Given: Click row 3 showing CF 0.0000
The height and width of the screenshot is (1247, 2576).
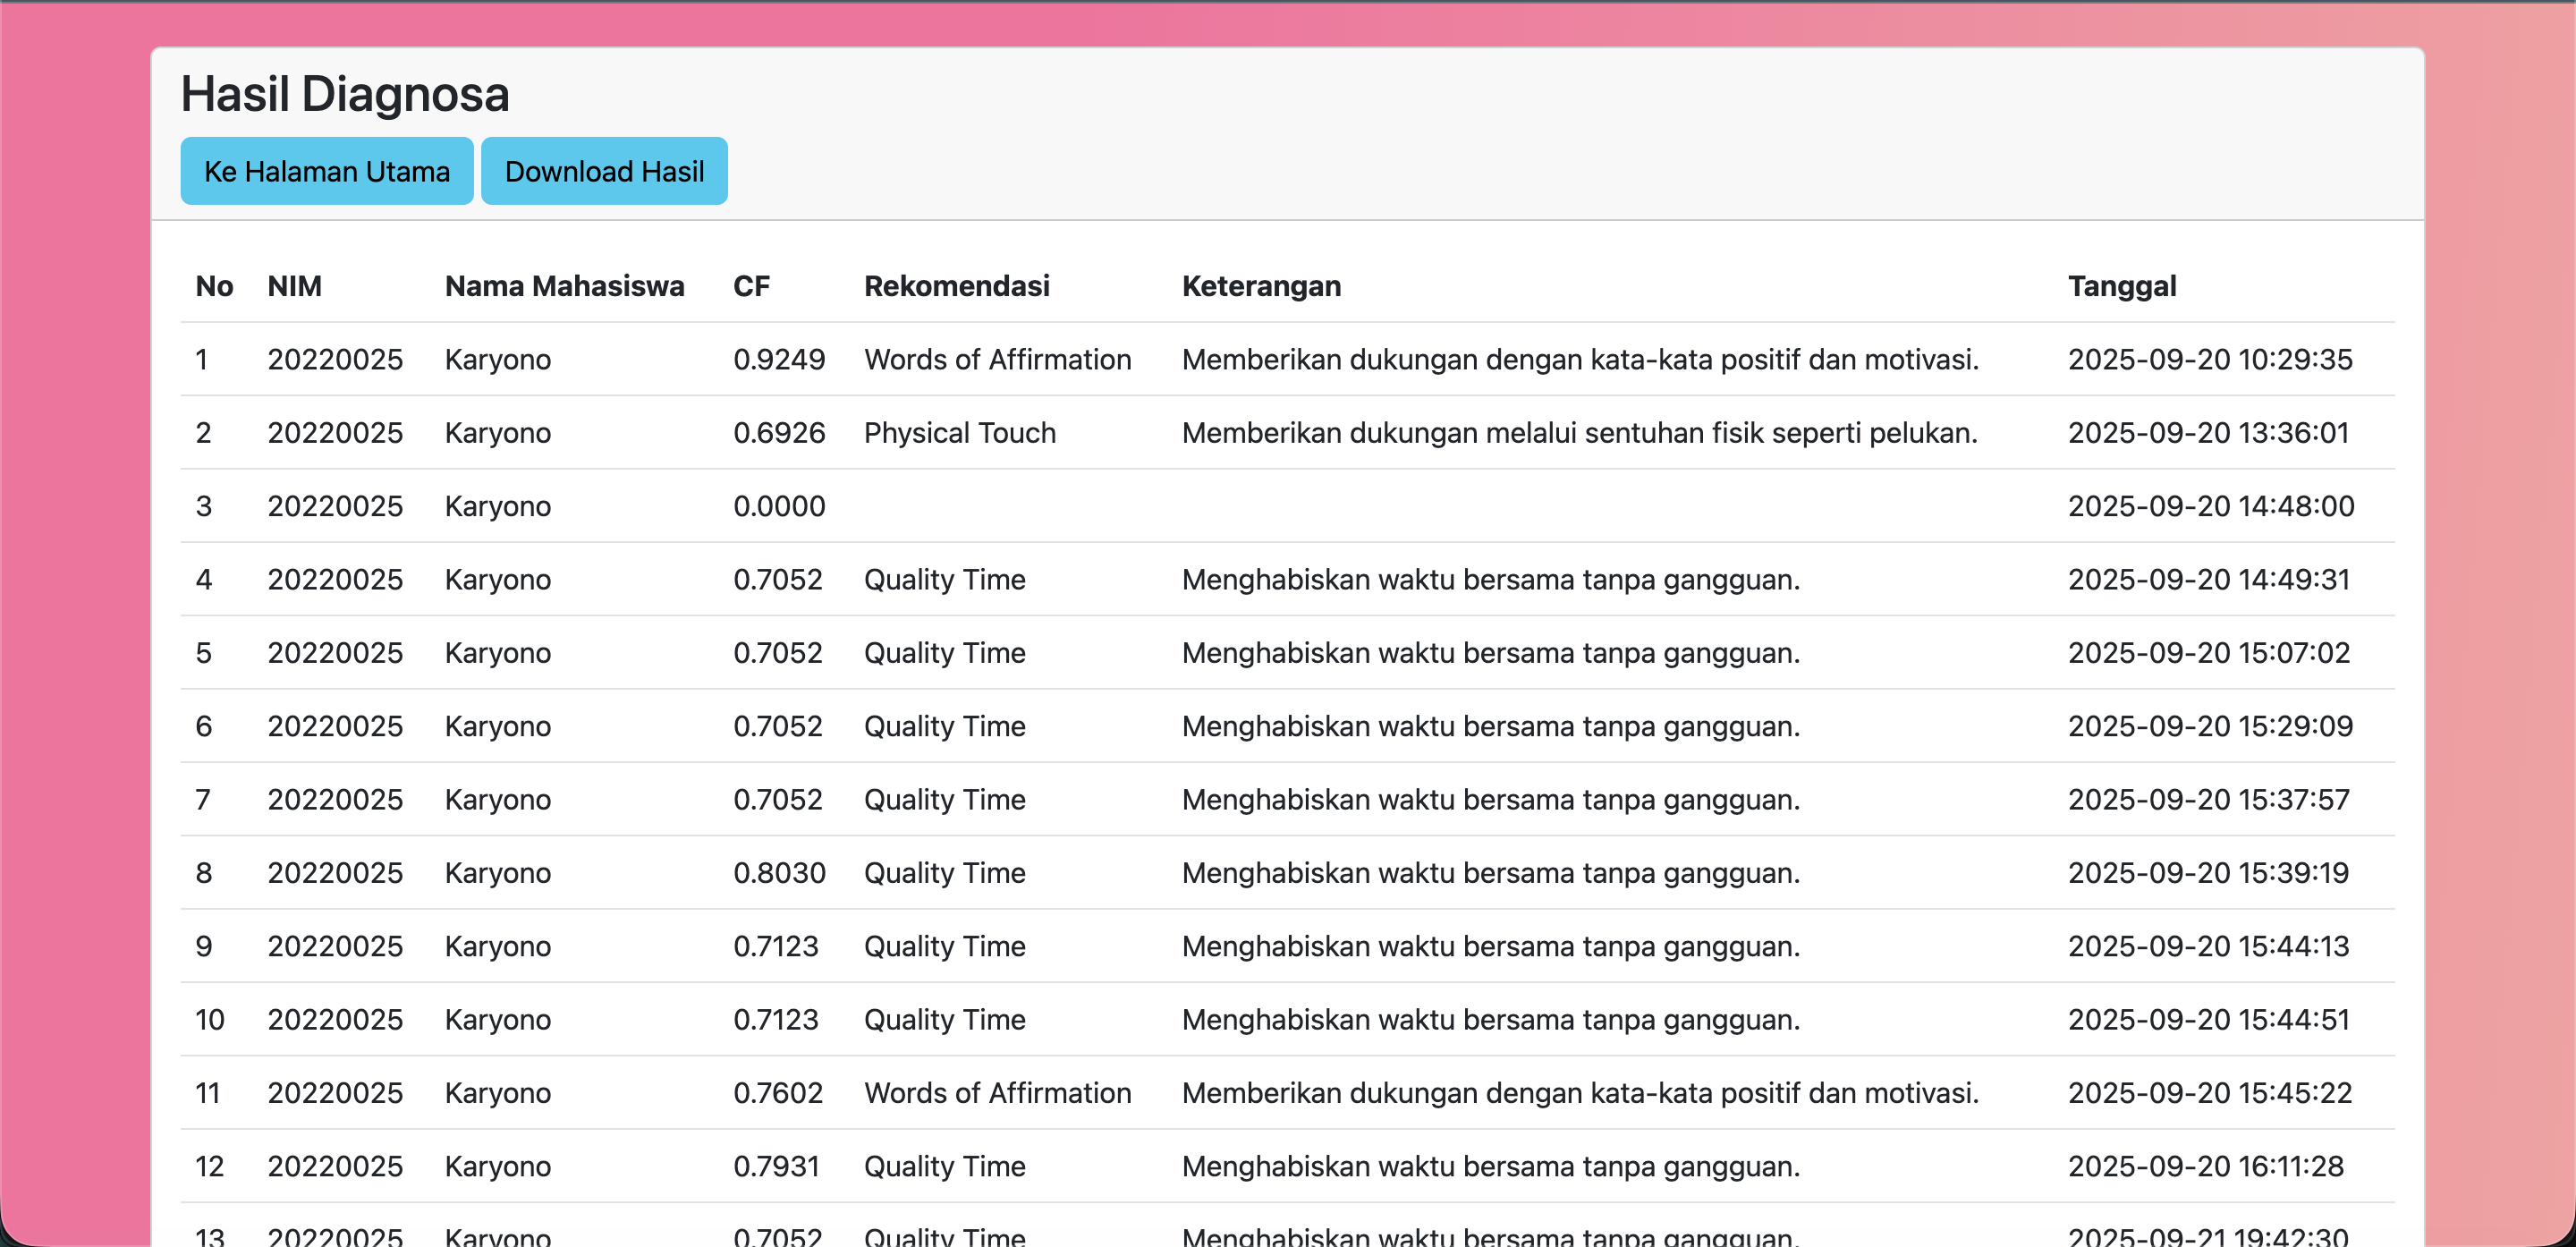Looking at the screenshot, I should click(780, 506).
